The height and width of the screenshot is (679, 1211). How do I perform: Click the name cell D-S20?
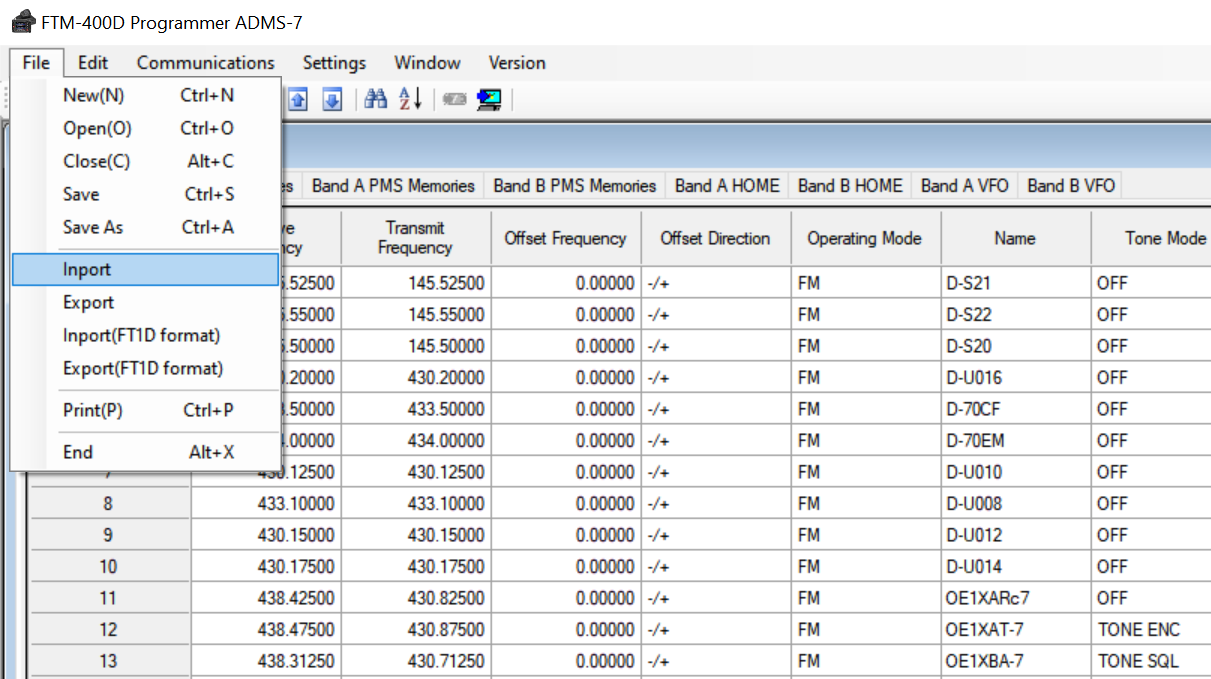coord(1015,346)
